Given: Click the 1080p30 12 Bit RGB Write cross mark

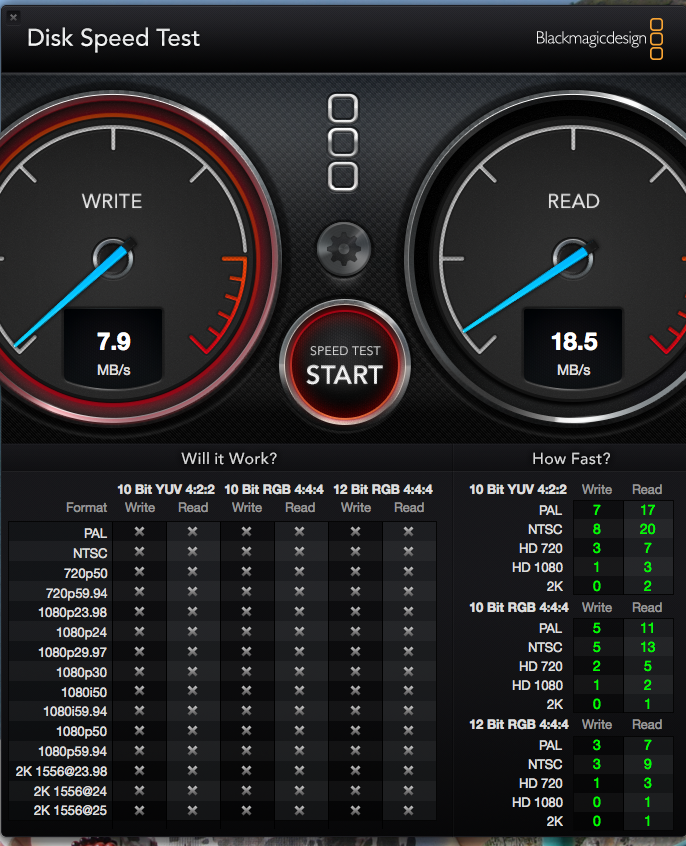Looking at the screenshot, I should [x=356, y=671].
